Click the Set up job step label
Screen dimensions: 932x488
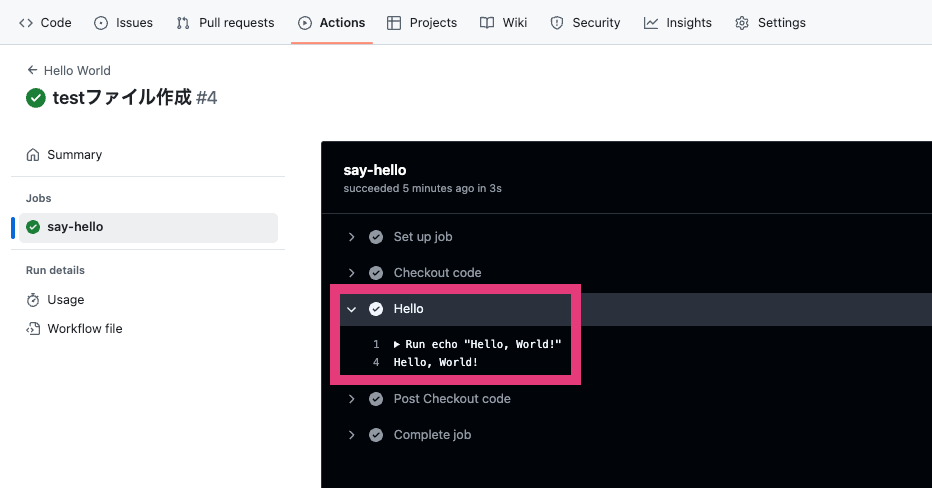[x=423, y=237]
